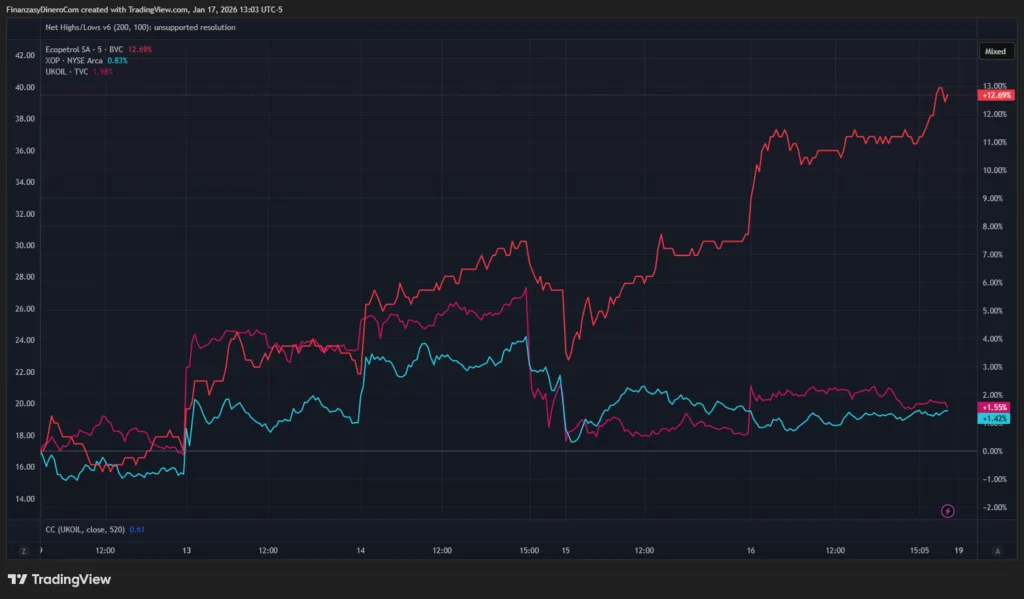The height and width of the screenshot is (599, 1024).
Task: Open the Mixed currency selector
Action: click(995, 49)
